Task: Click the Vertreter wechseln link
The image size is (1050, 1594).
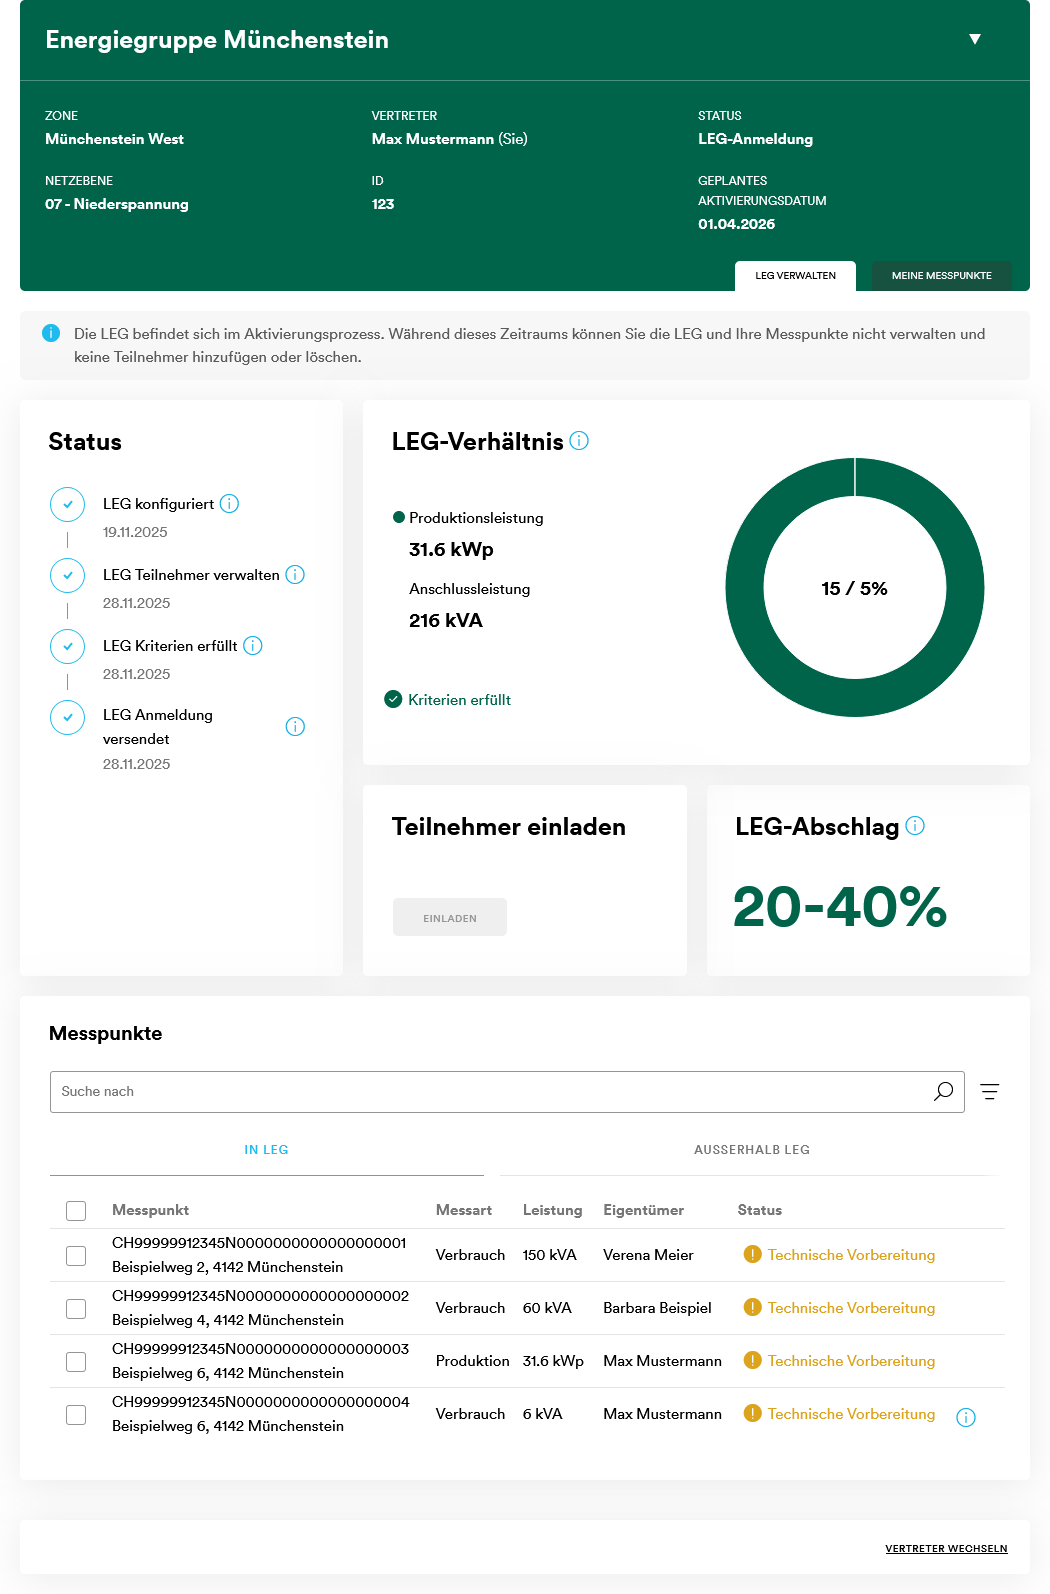Action: pyautogui.click(x=946, y=1549)
